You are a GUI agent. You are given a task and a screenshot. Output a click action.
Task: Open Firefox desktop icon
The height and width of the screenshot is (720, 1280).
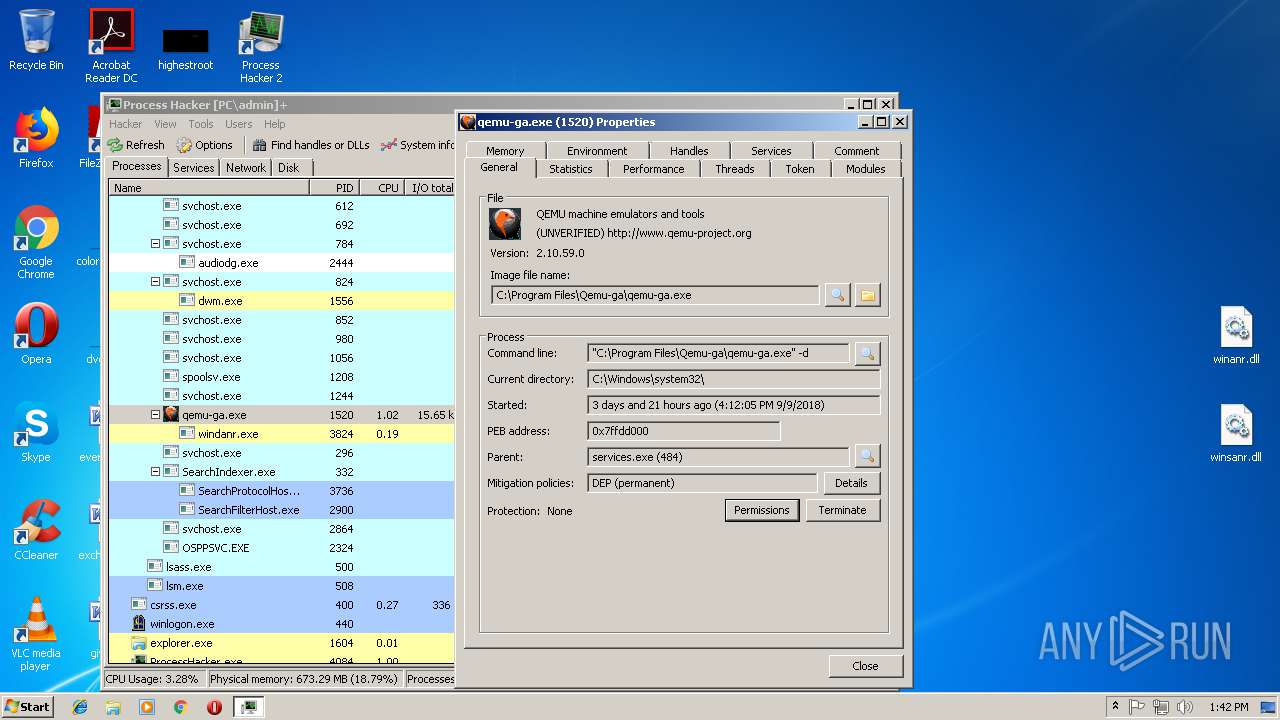[x=36, y=138]
